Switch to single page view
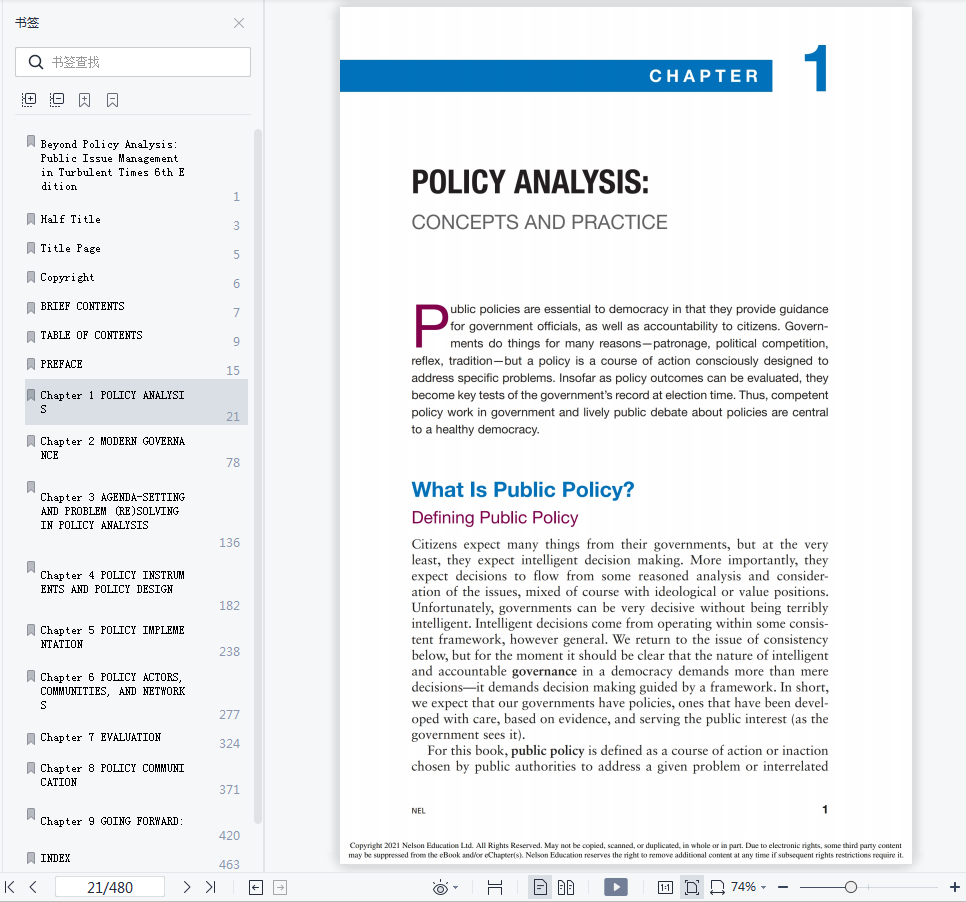 (540, 887)
